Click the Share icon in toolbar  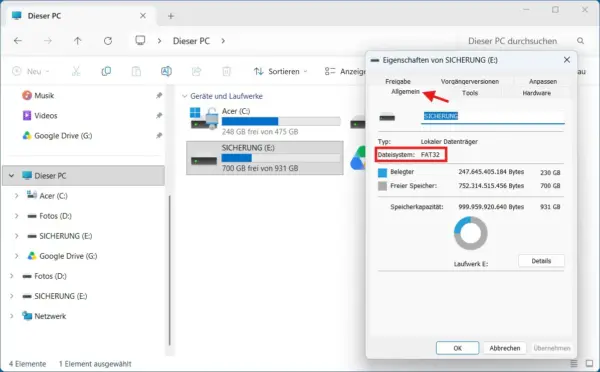pos(196,71)
